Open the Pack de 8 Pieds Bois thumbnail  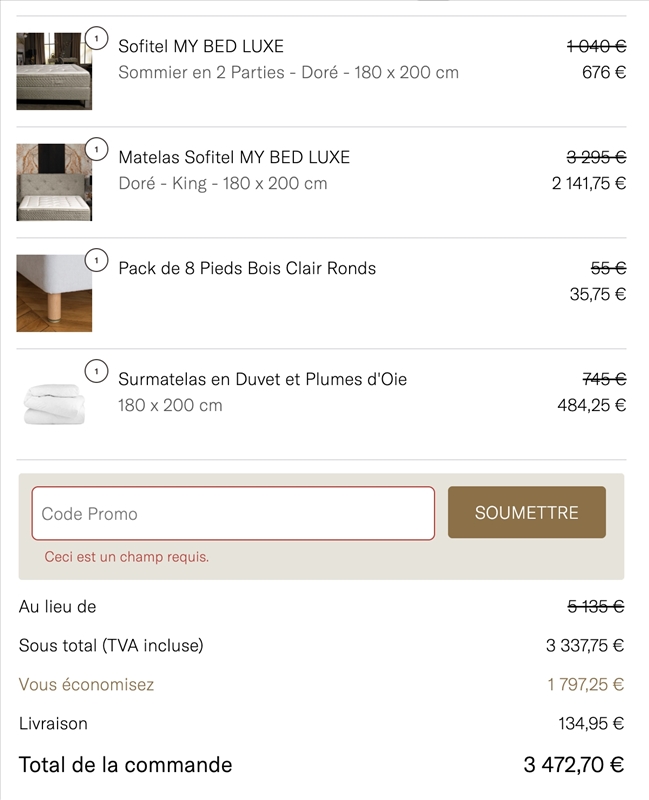click(54, 291)
